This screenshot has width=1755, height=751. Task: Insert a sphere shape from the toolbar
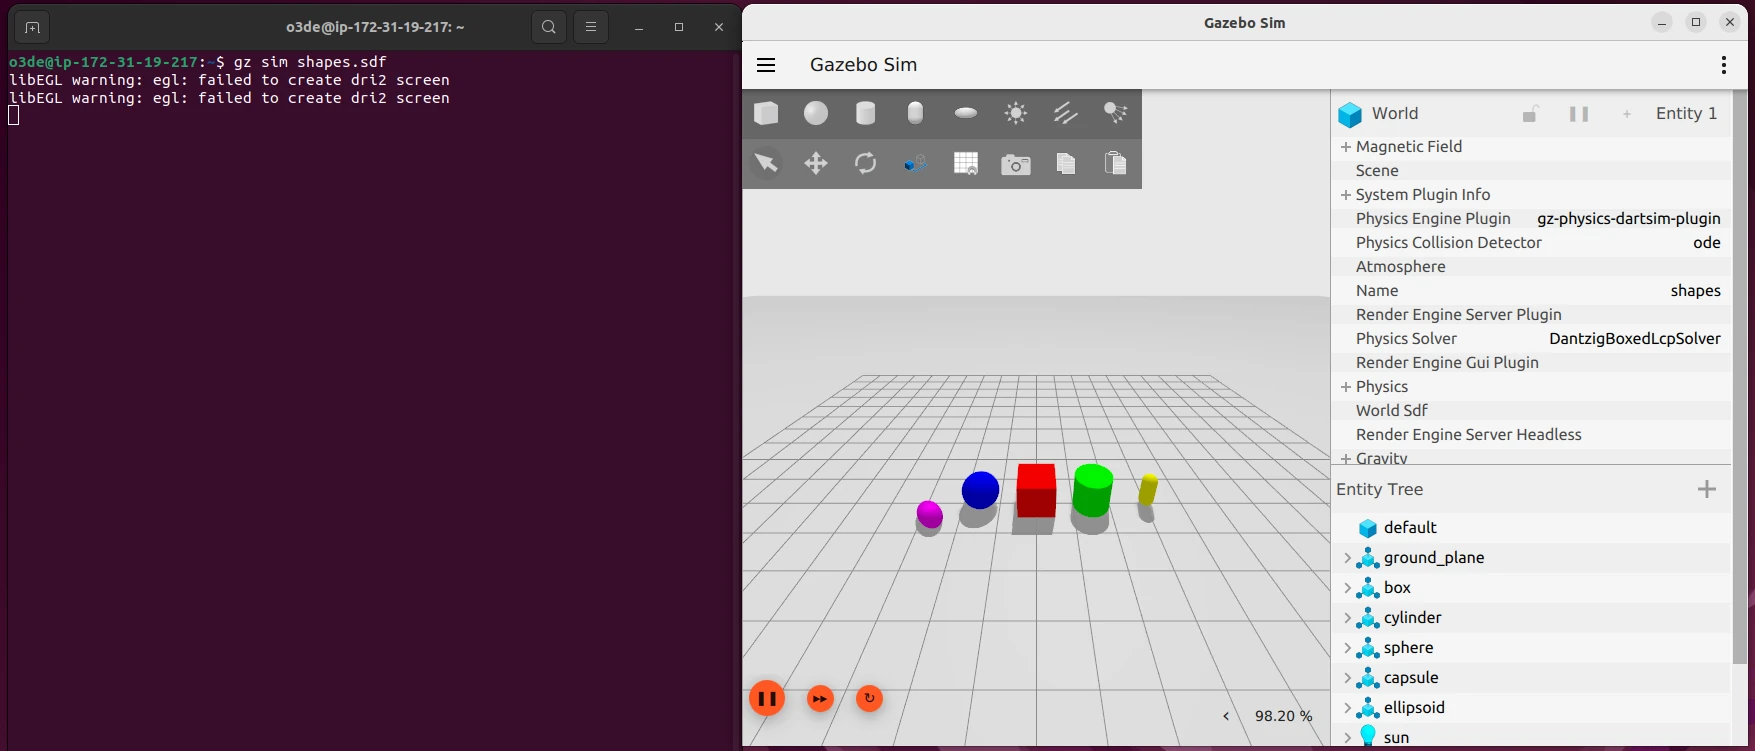click(816, 114)
